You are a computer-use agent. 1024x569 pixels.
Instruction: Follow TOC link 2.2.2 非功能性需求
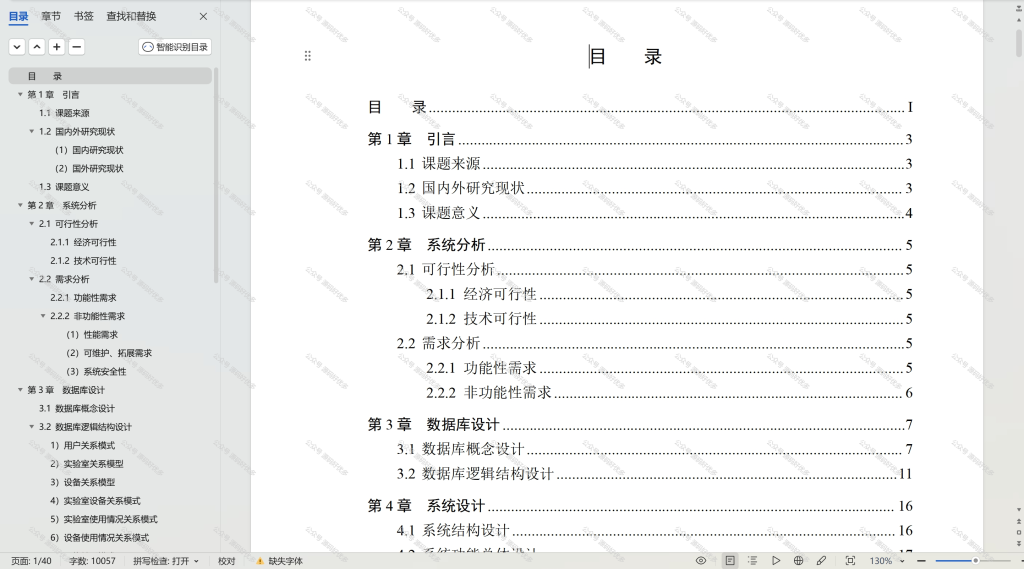click(669, 393)
